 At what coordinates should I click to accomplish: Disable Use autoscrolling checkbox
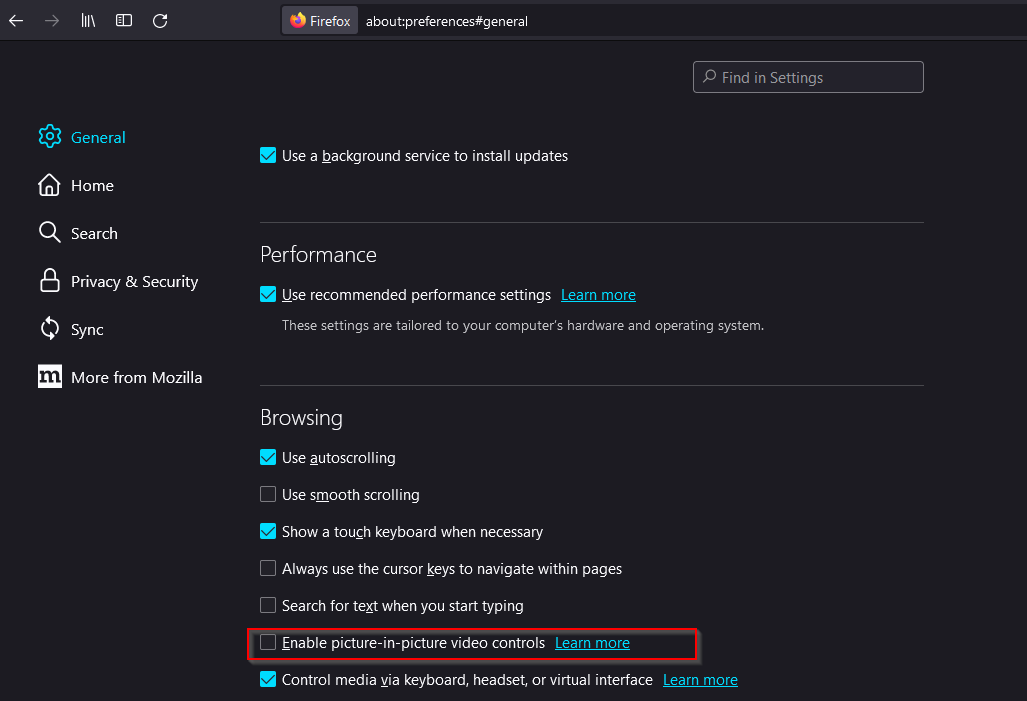click(x=268, y=457)
